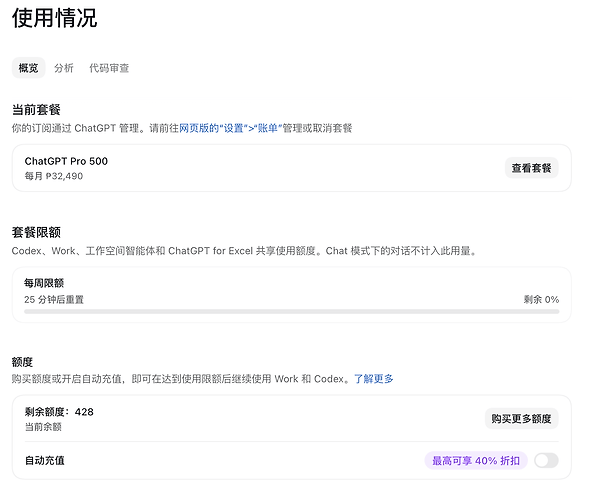Image resolution: width=601 pixels, height=500 pixels.
Task: Click the 当前套餐 section heading
Action: [36, 110]
